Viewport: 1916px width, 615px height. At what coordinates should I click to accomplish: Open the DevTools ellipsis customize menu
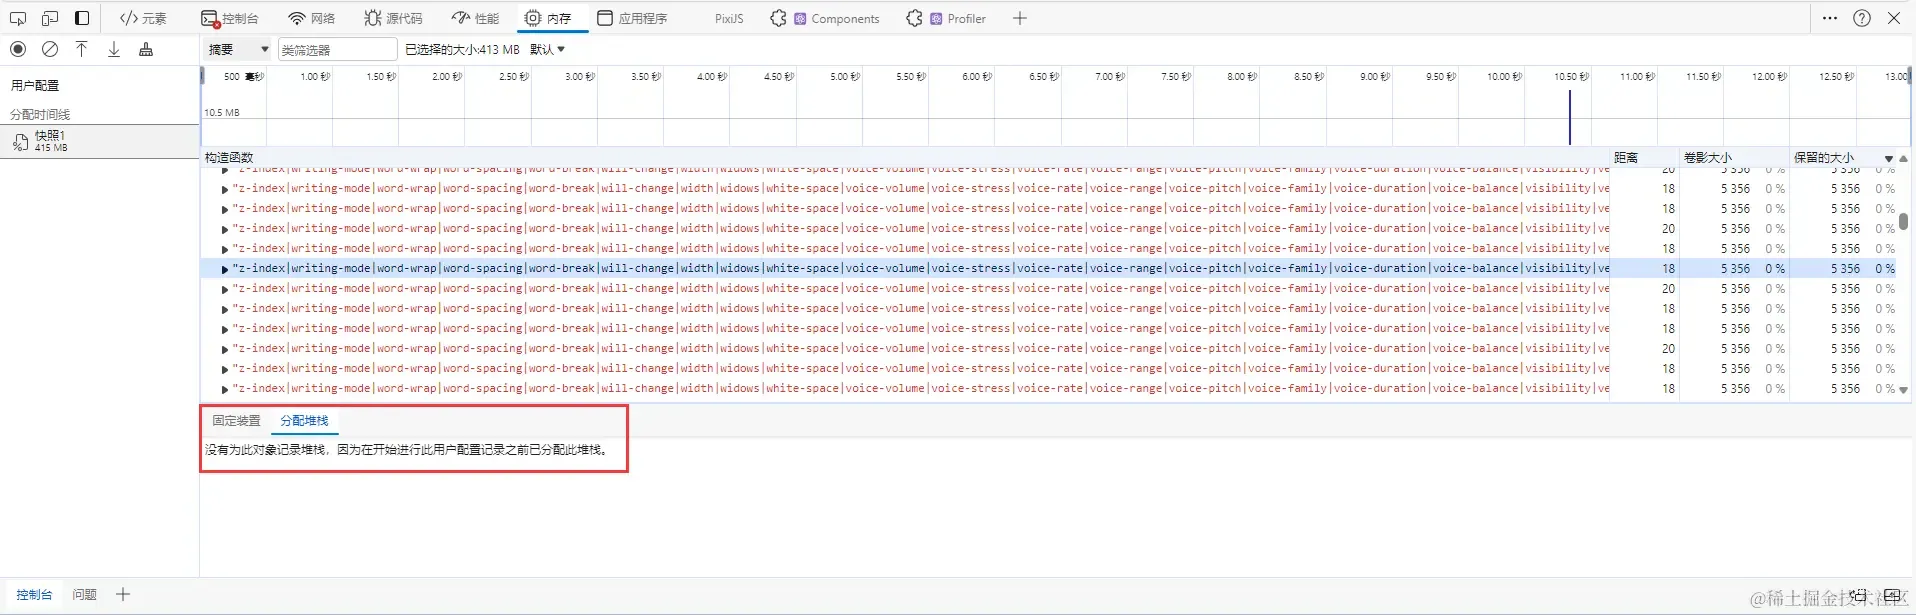pyautogui.click(x=1830, y=18)
